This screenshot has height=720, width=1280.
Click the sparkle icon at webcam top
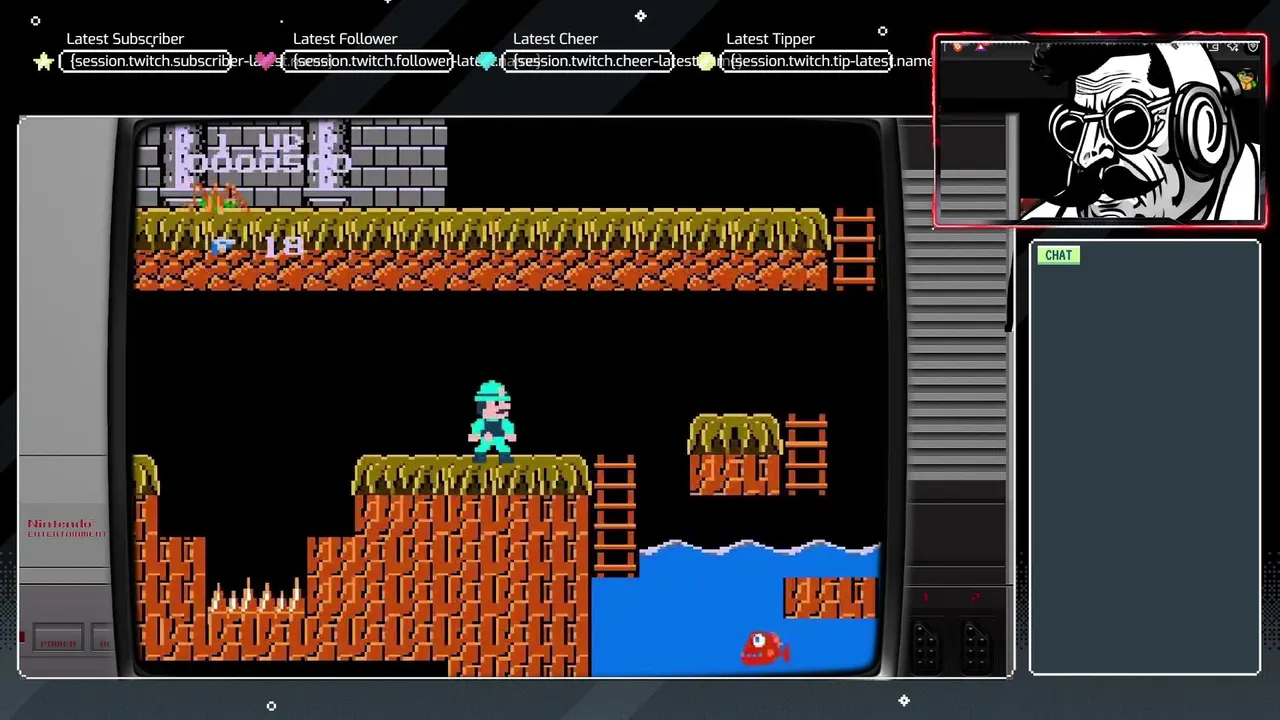(x=1232, y=47)
